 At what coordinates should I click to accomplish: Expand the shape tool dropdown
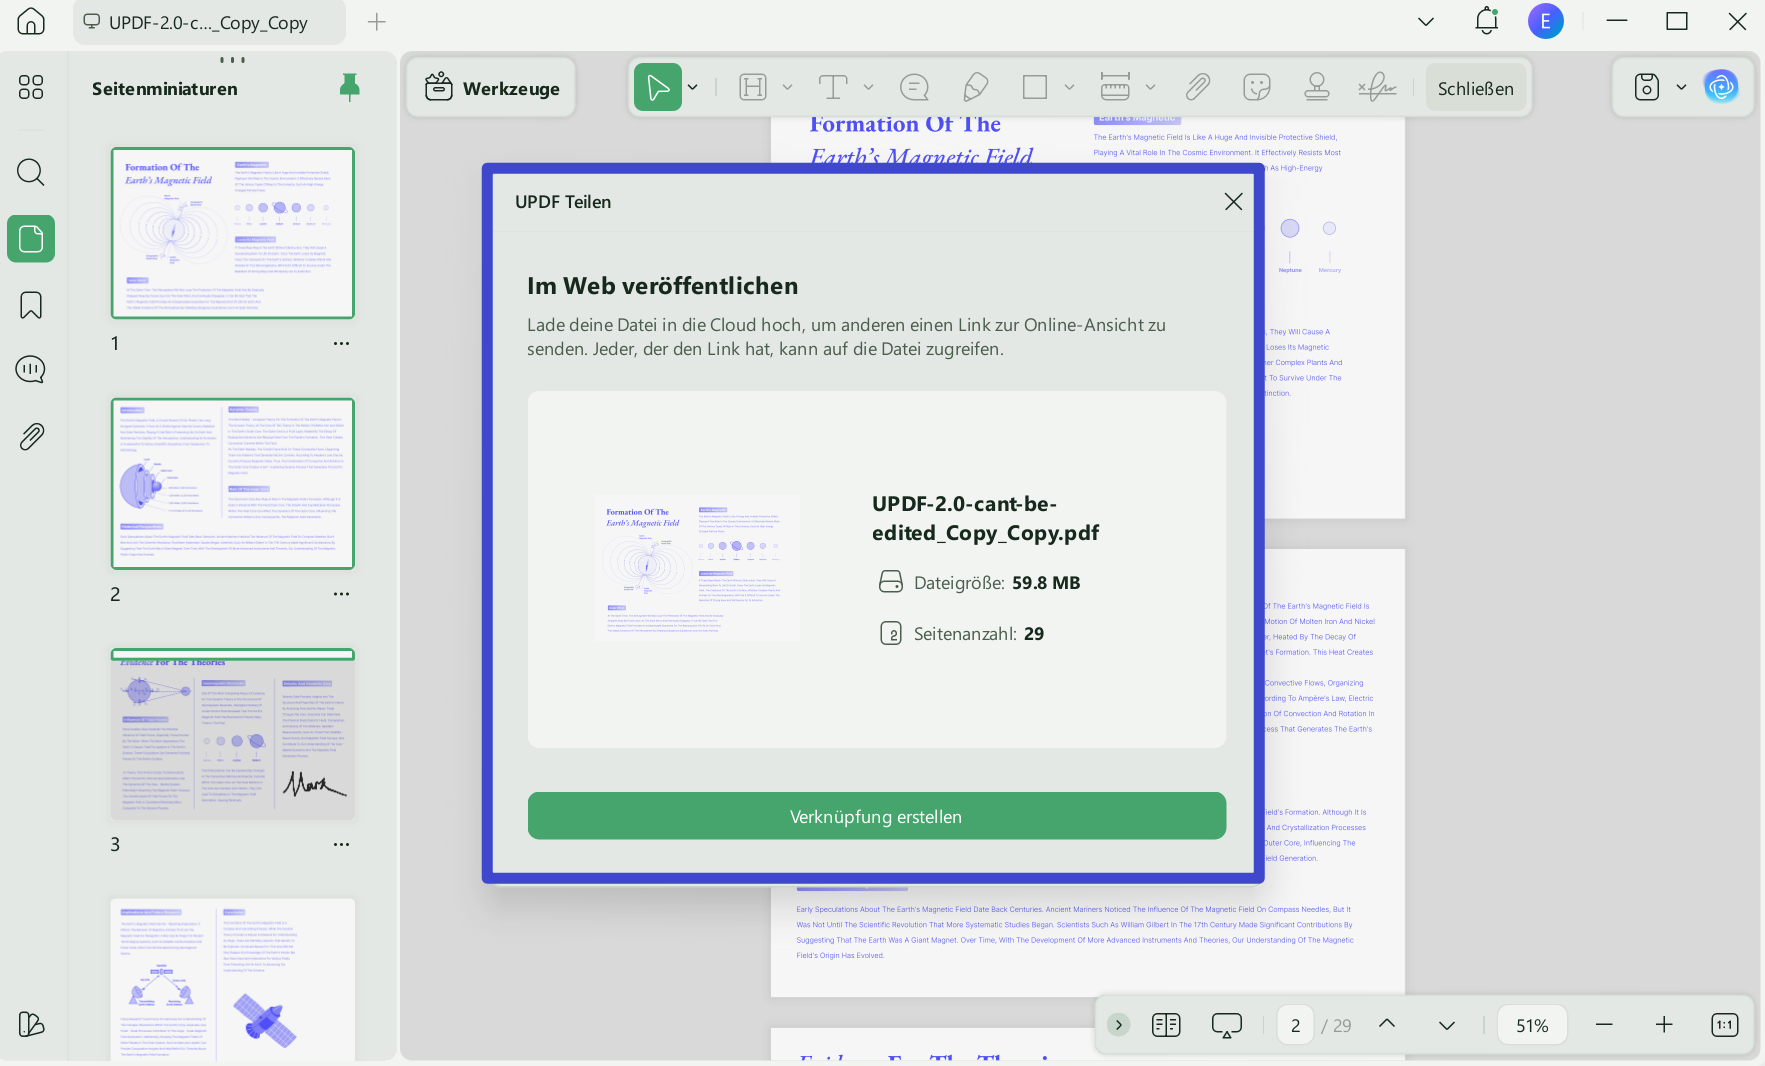click(1070, 88)
